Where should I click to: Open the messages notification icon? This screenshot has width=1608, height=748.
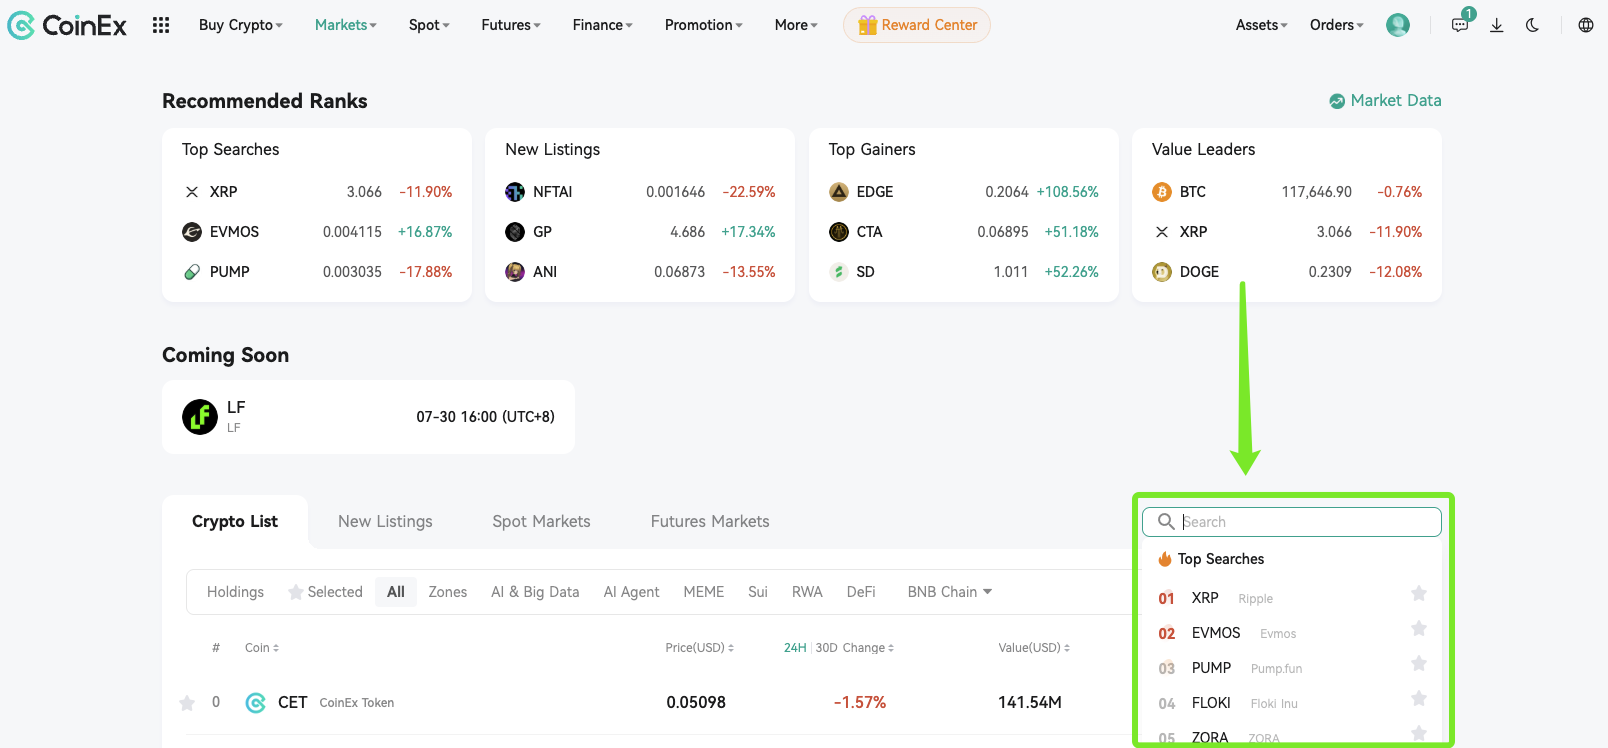point(1460,25)
